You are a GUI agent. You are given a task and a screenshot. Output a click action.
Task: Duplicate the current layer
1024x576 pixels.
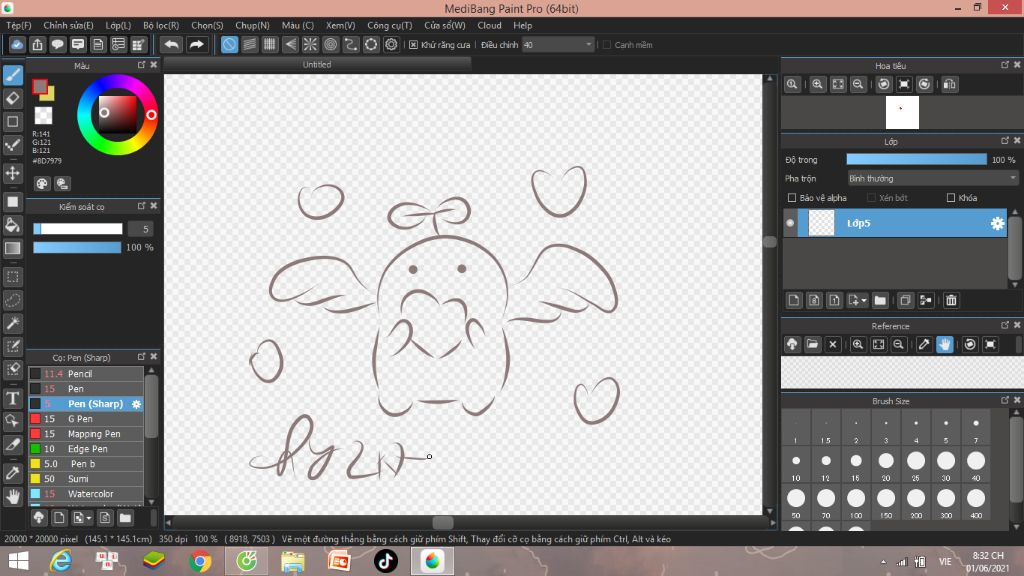(x=904, y=300)
